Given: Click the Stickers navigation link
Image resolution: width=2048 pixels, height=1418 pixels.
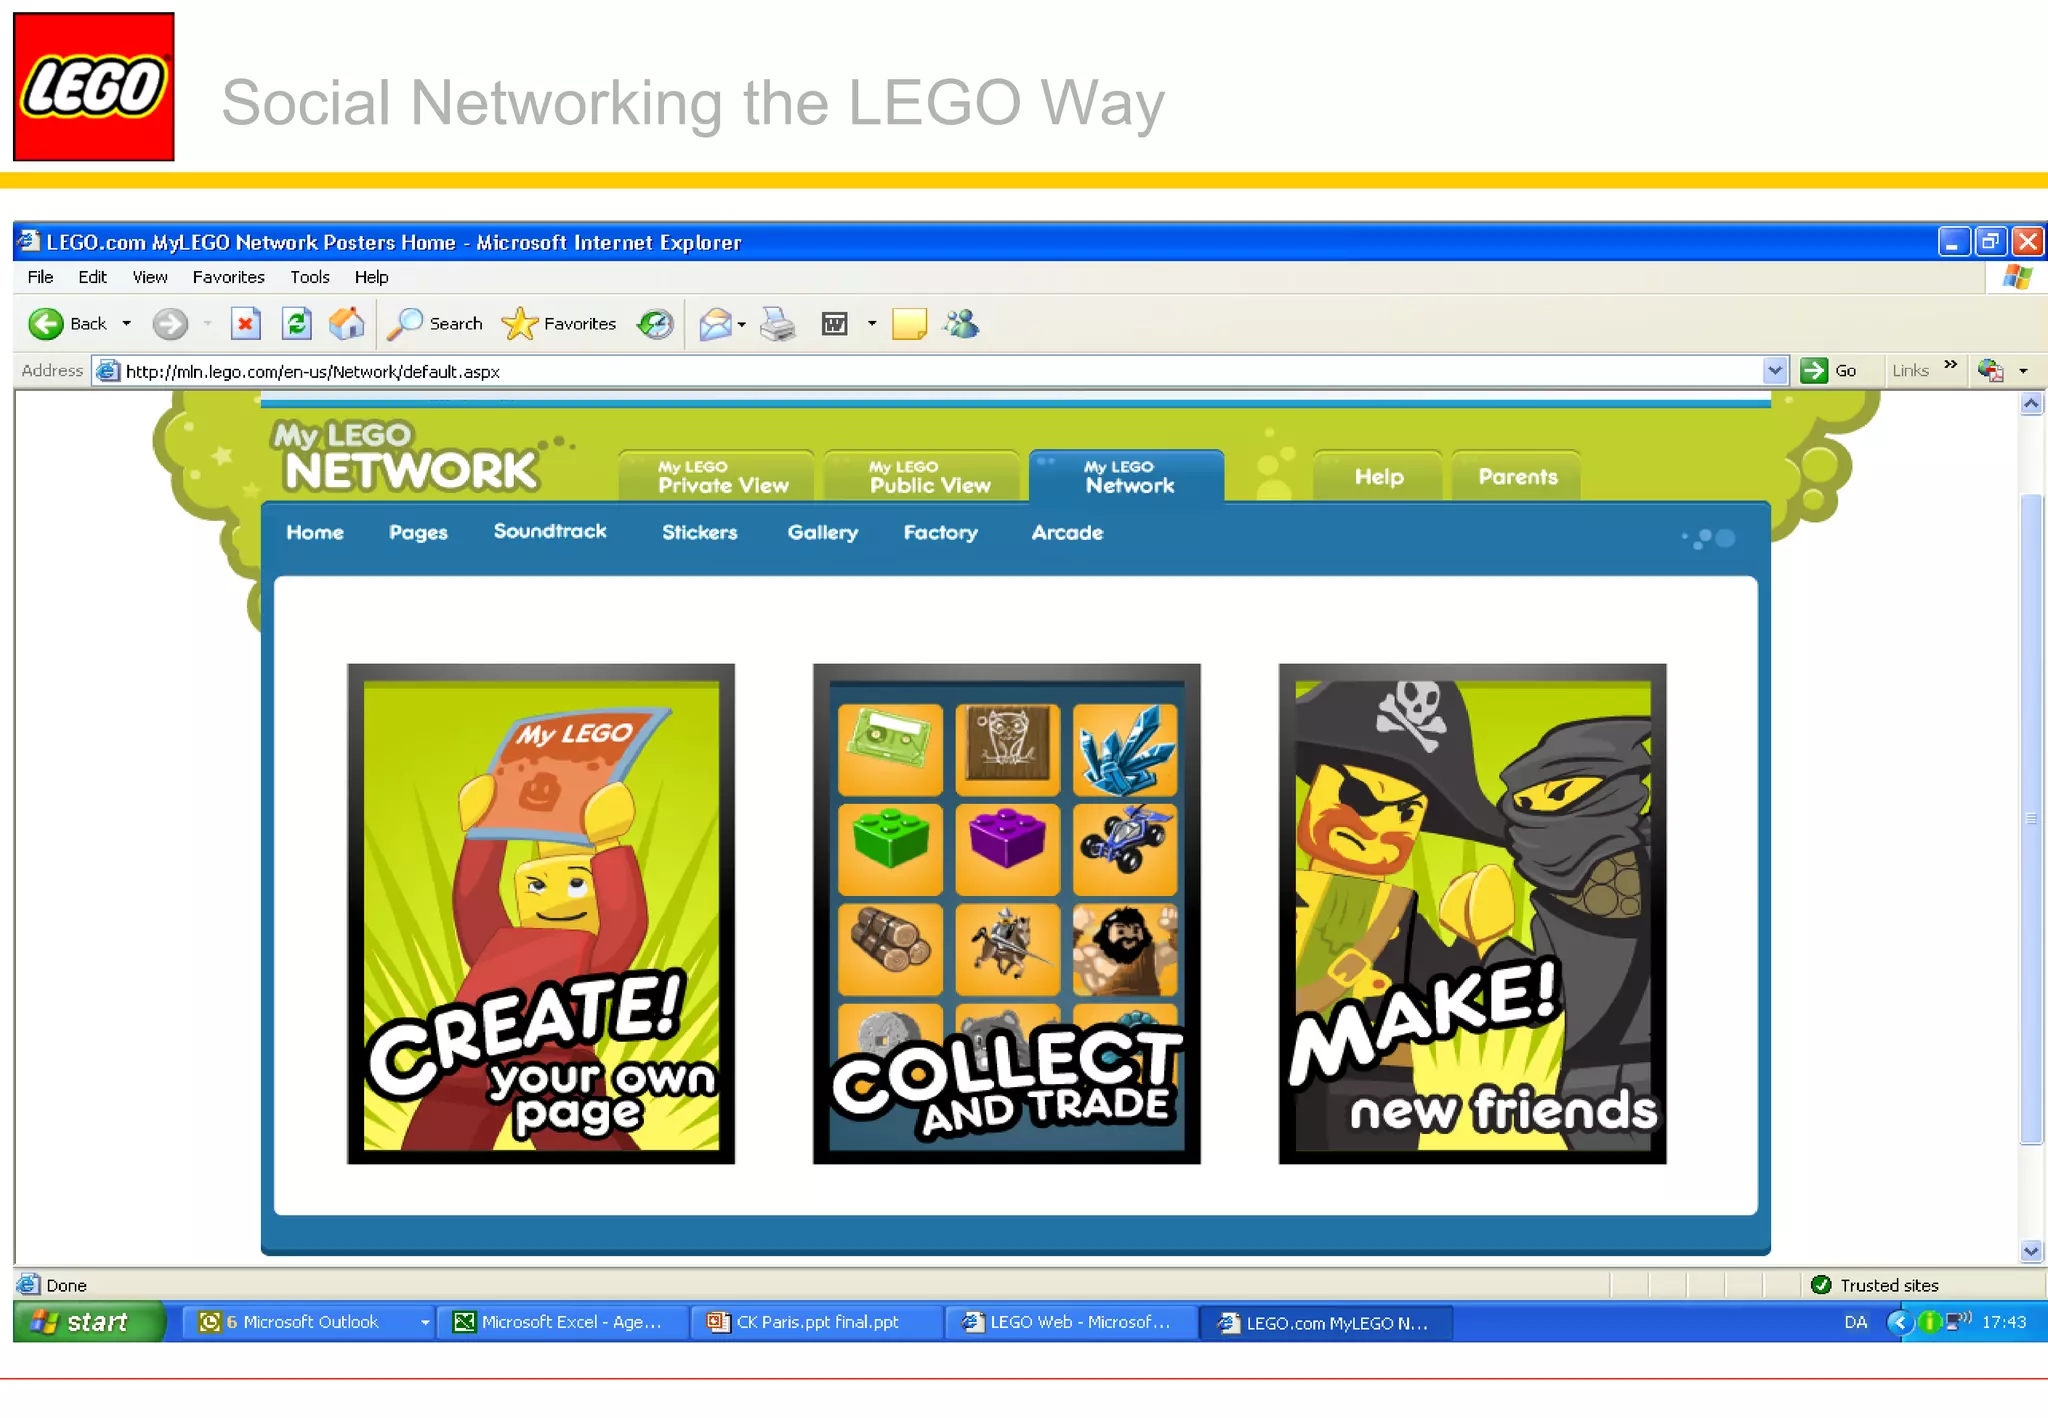Looking at the screenshot, I should pyautogui.click(x=699, y=533).
